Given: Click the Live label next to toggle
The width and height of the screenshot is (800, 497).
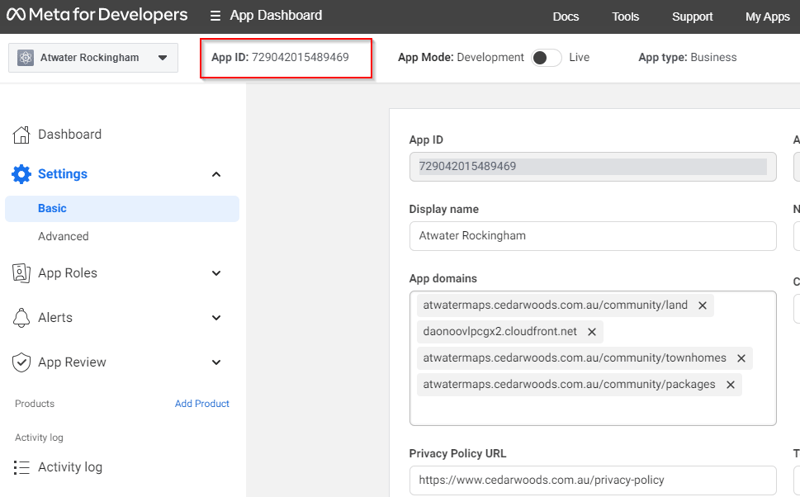Looking at the screenshot, I should tap(579, 57).
